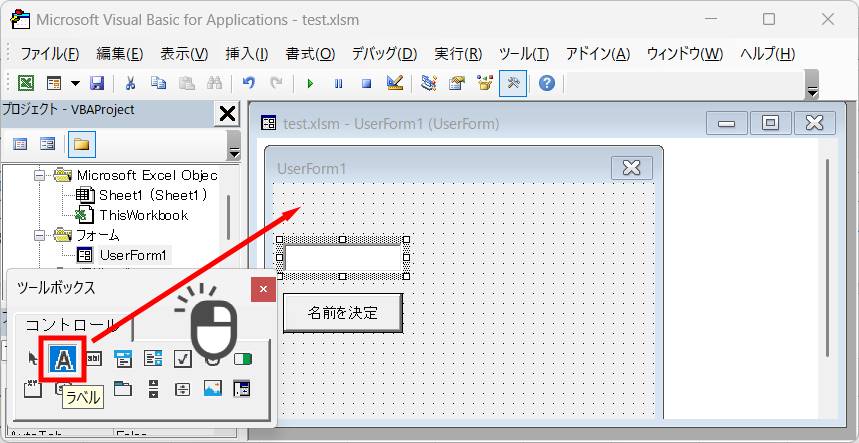Click the Insert UserForm toolbar icon
The image size is (859, 443).
pyautogui.click(x=54, y=83)
